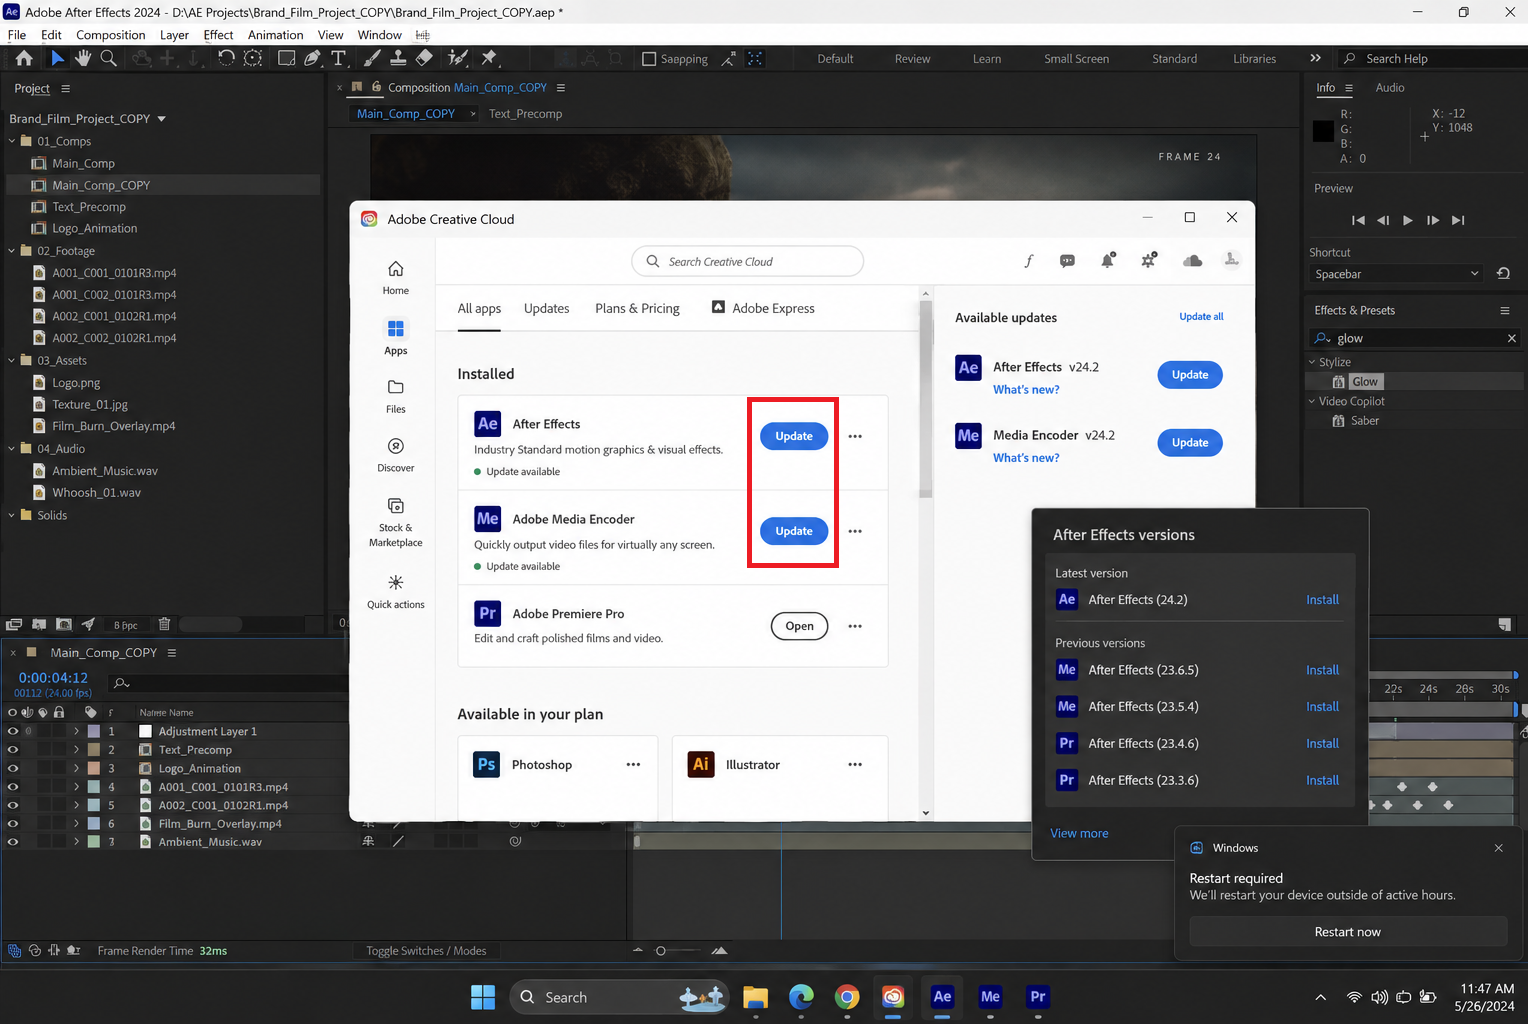Collapse the 02_Footage folder

click(12, 251)
